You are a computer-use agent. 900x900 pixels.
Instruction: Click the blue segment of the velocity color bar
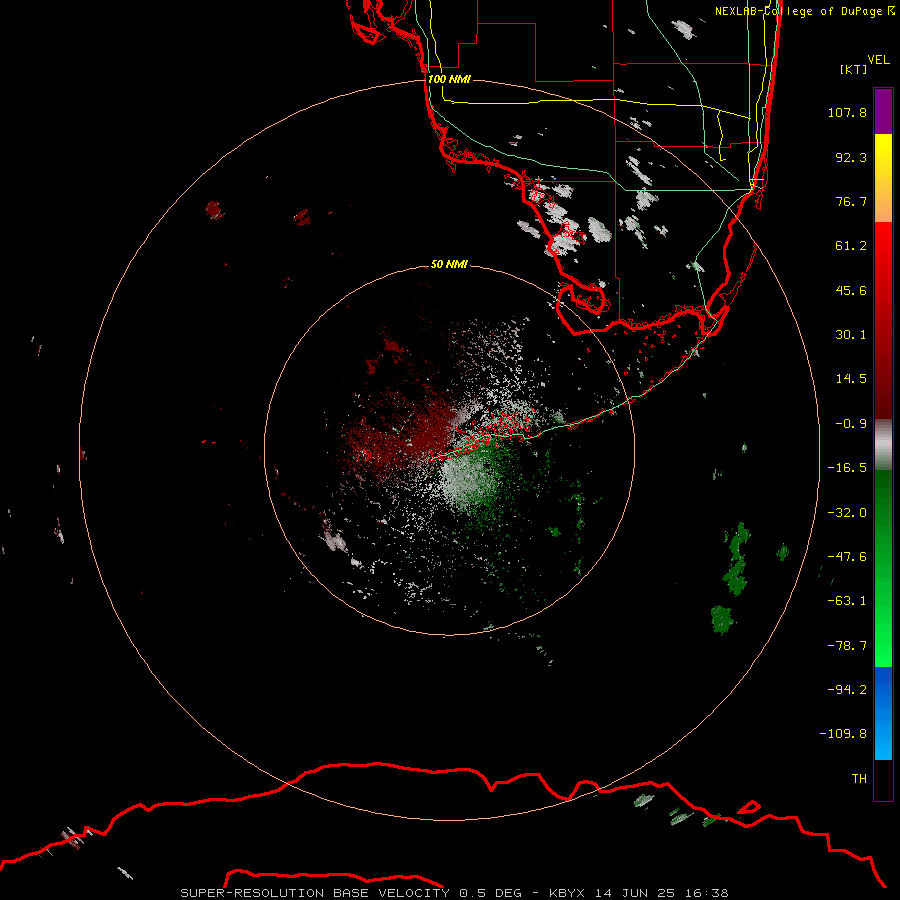(883, 713)
